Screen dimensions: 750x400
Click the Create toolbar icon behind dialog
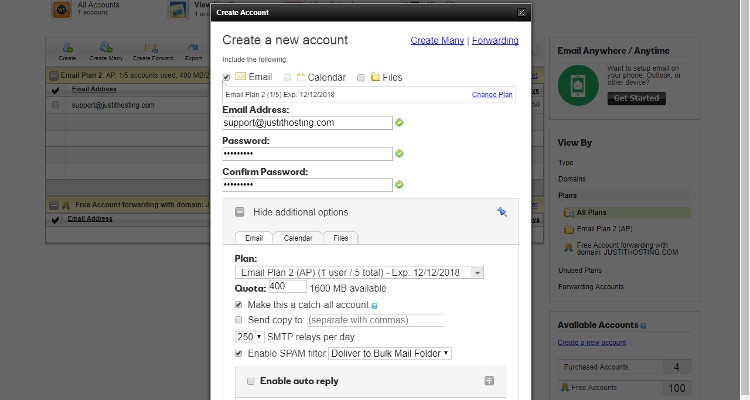pos(67,48)
